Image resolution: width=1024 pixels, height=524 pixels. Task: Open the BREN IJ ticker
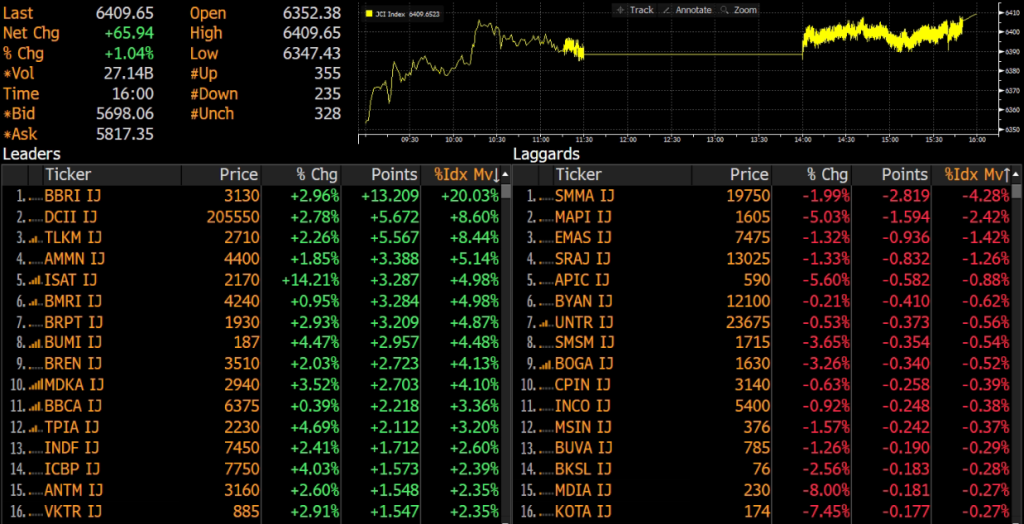tap(73, 364)
